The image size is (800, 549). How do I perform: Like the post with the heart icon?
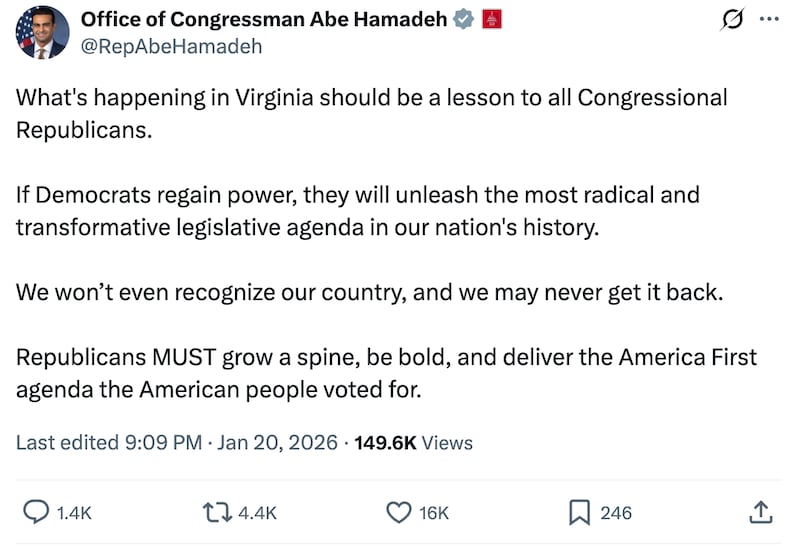tap(398, 512)
